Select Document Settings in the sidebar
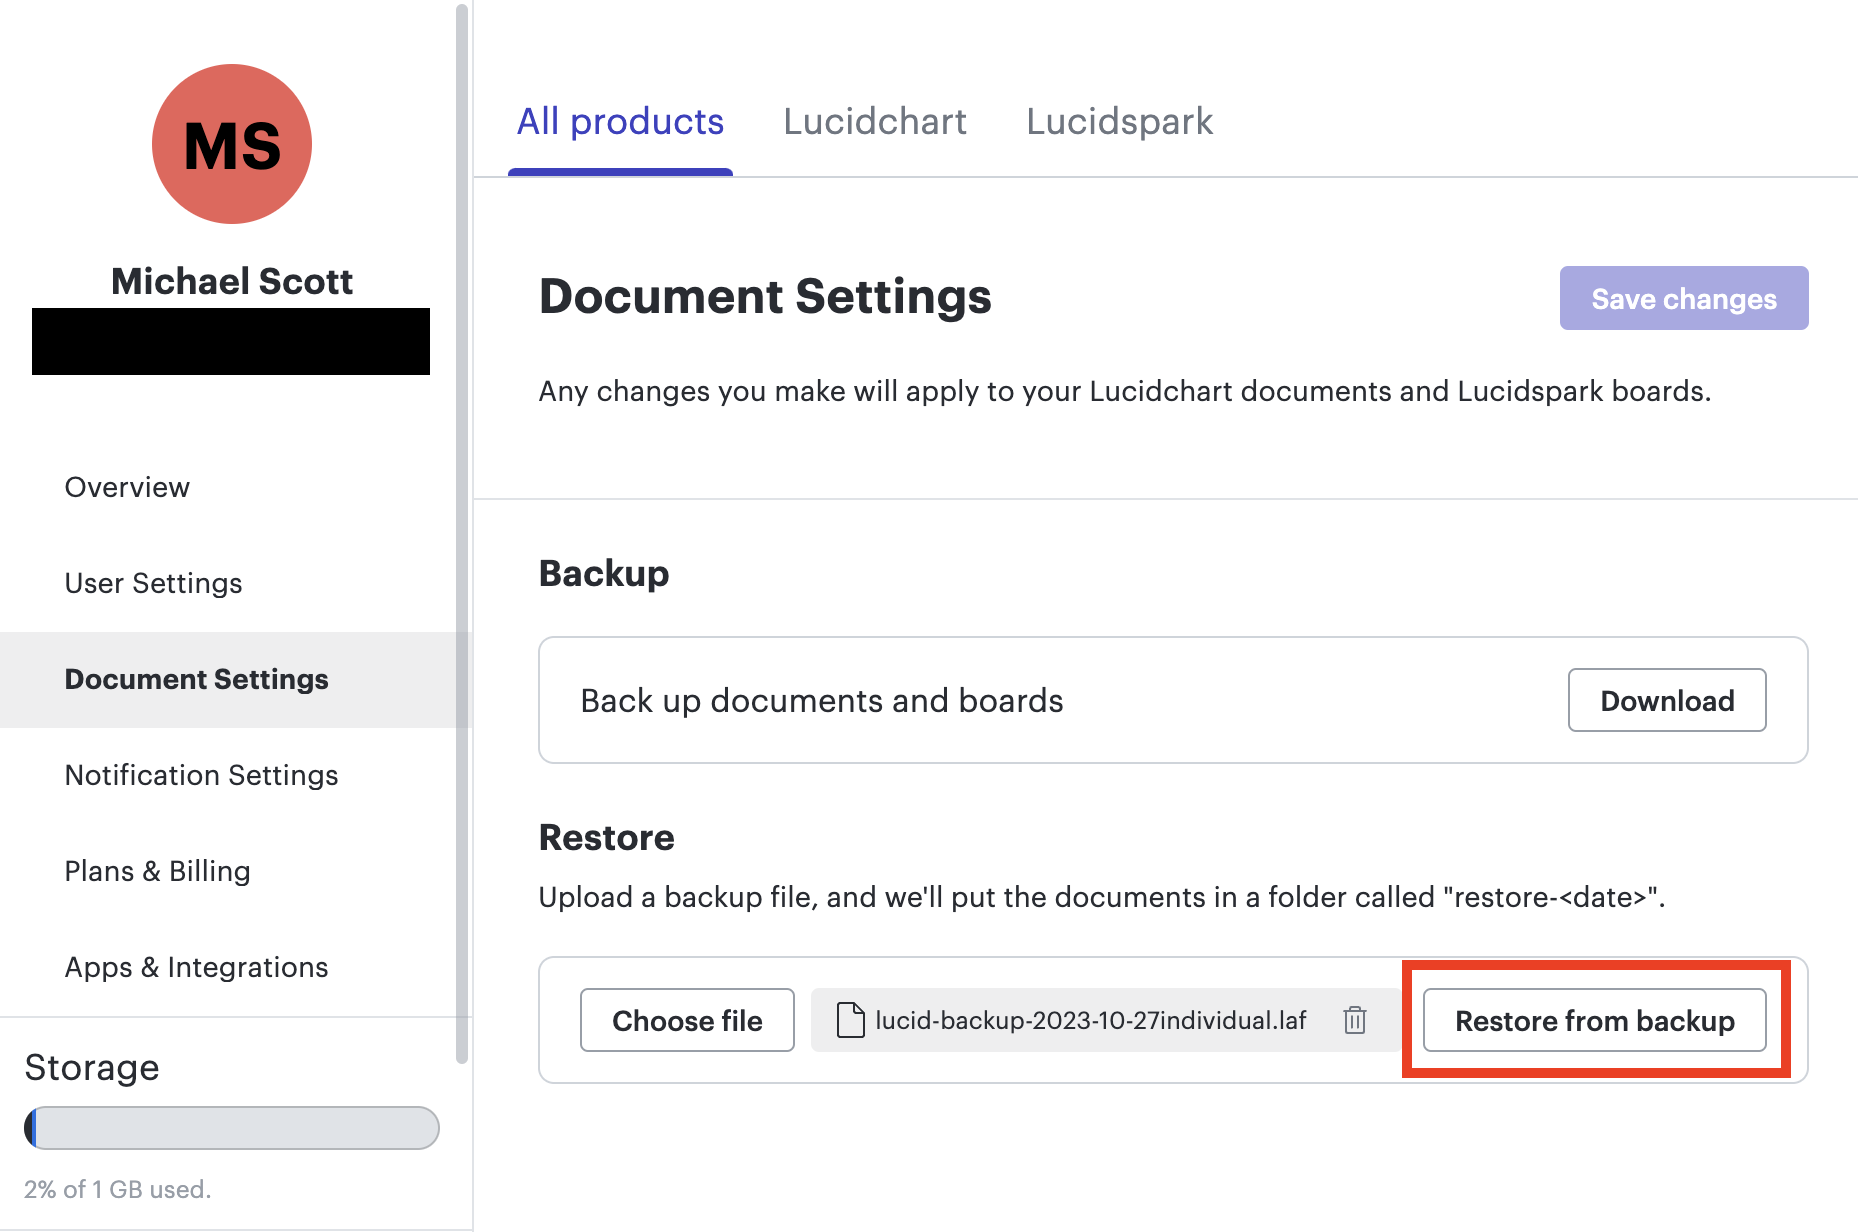The width and height of the screenshot is (1858, 1232). 196,679
